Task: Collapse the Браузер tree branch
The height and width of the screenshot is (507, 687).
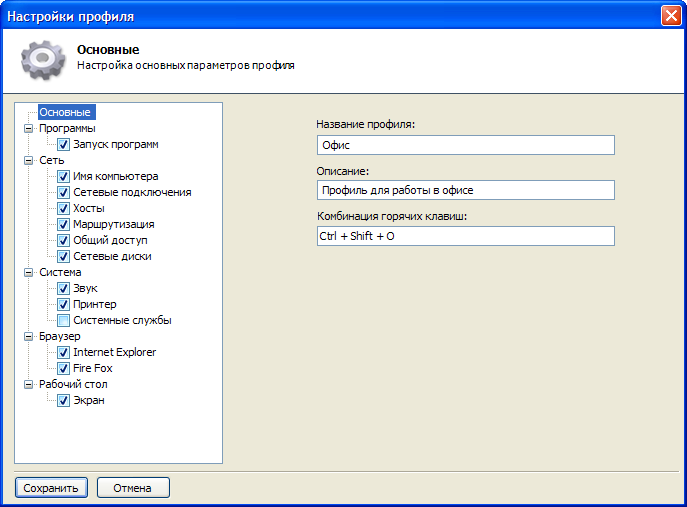Action: (x=27, y=336)
